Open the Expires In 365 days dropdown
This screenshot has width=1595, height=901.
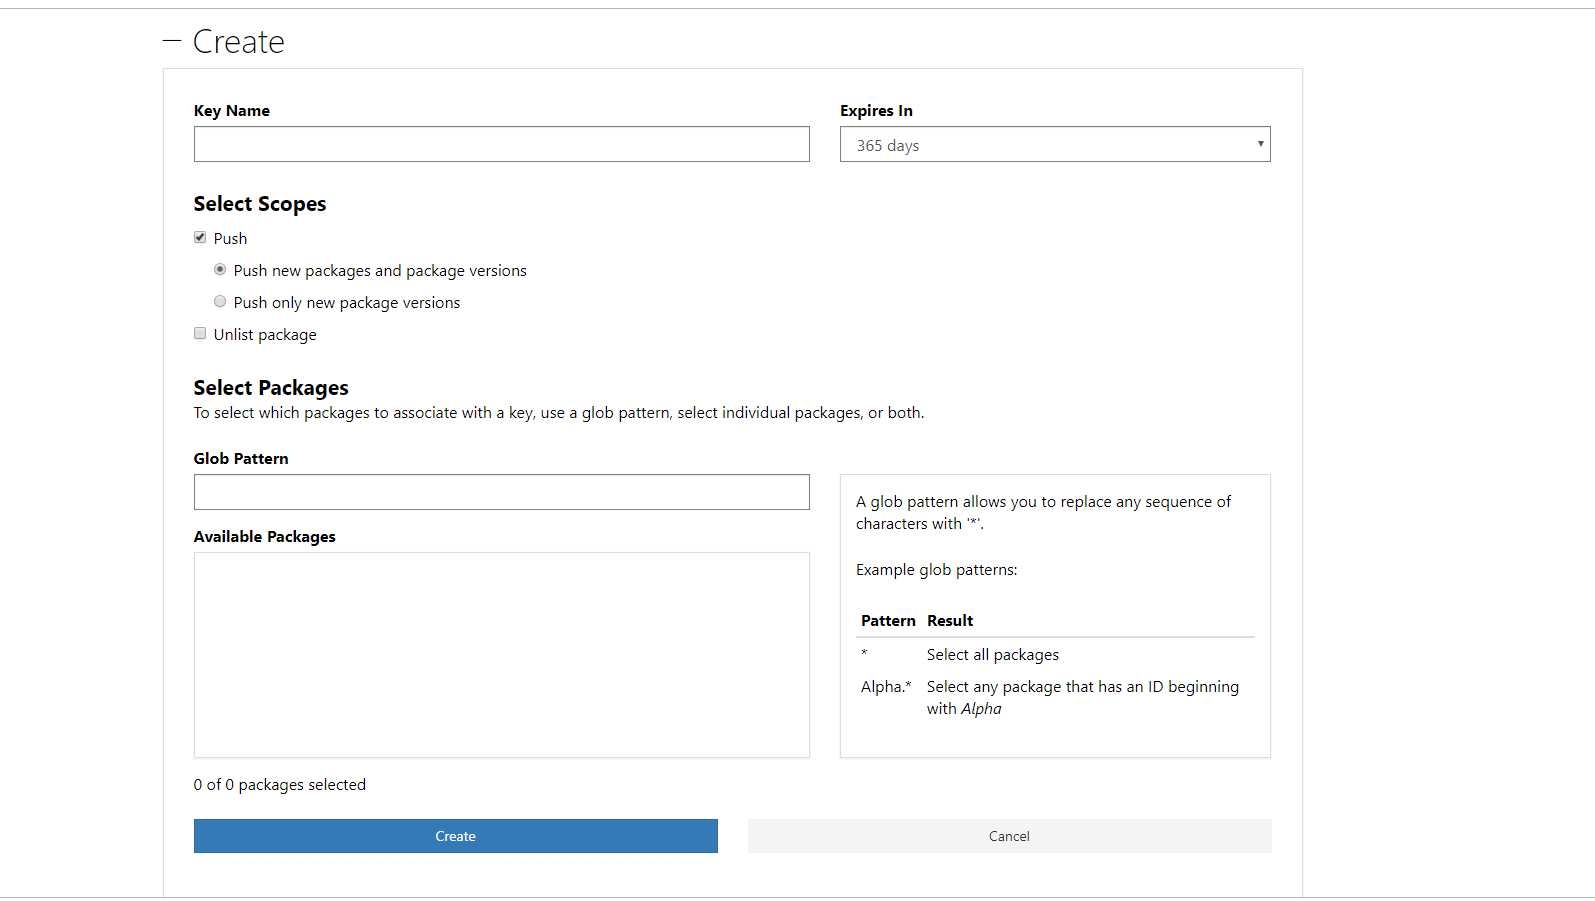pyautogui.click(x=1055, y=144)
